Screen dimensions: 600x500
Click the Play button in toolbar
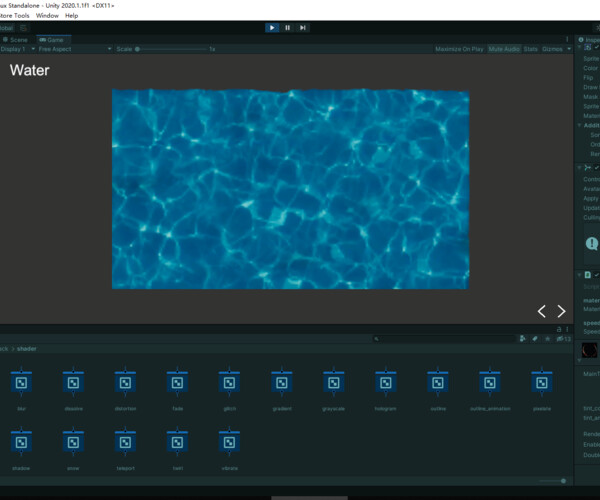tap(272, 28)
